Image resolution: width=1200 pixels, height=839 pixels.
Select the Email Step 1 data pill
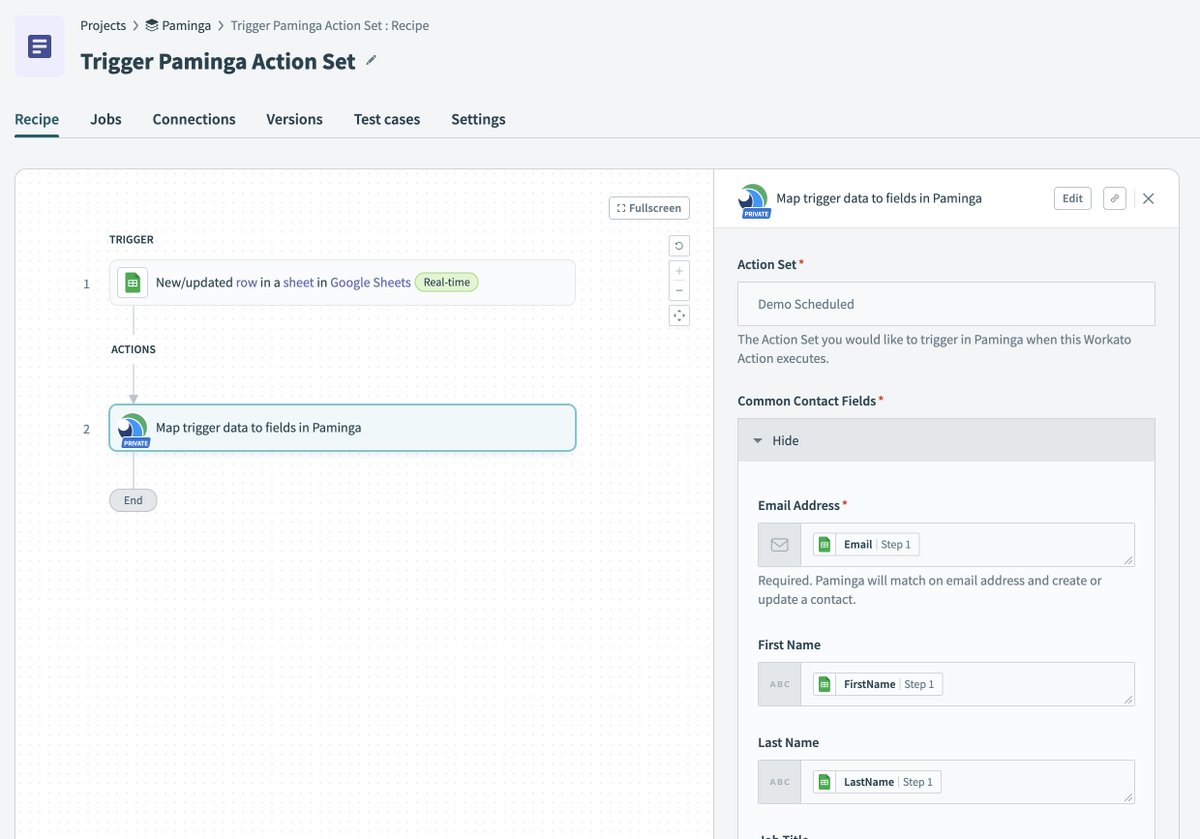[866, 545]
